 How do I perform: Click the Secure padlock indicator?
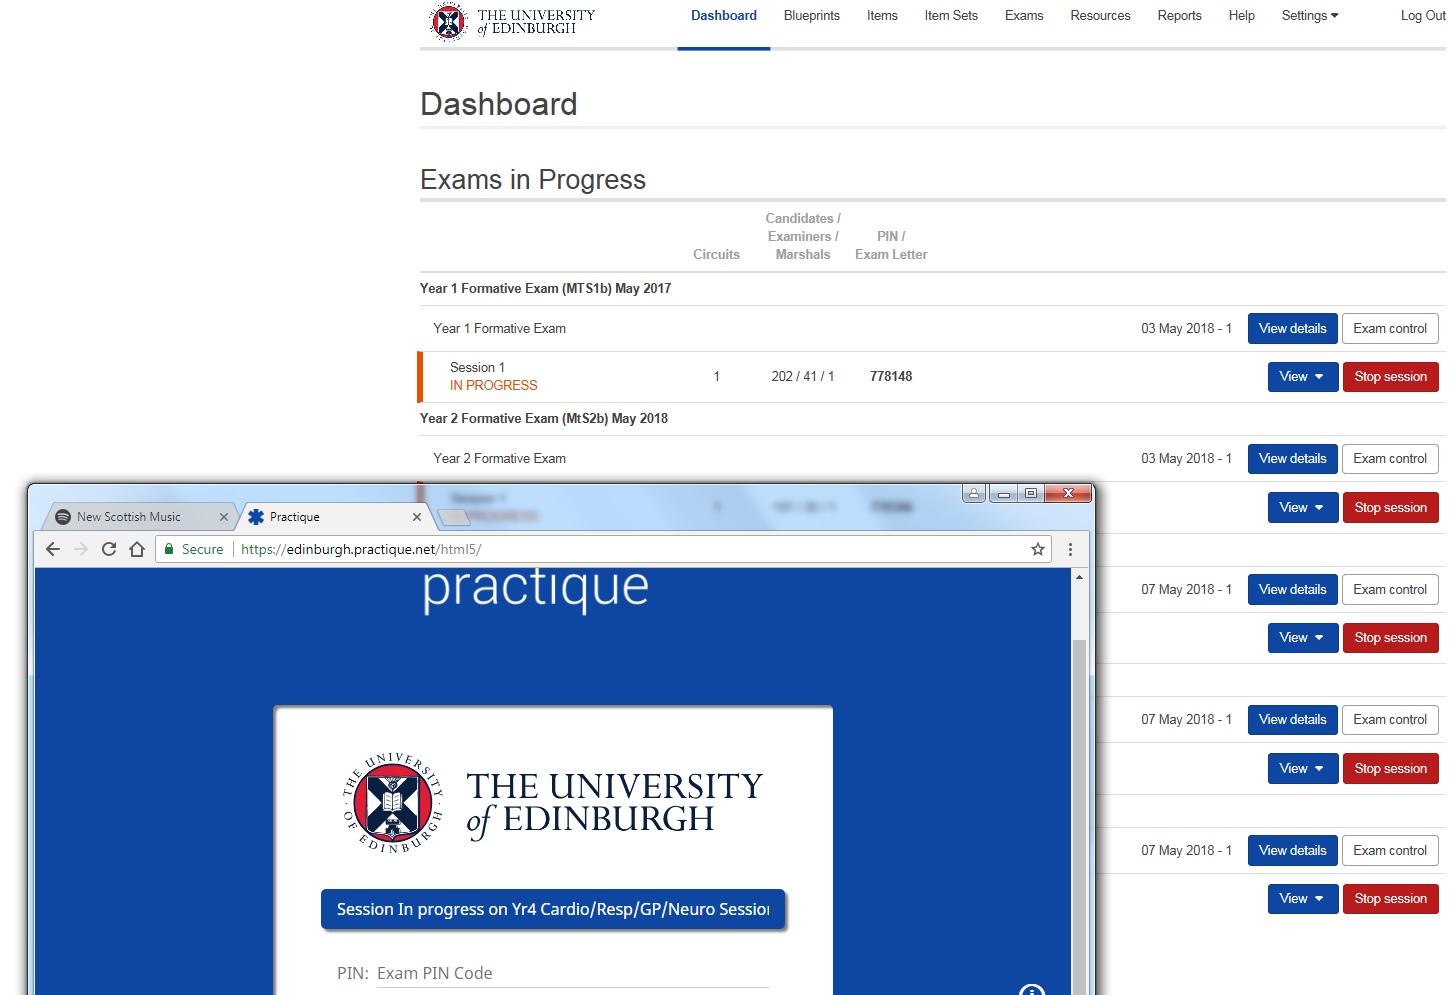point(194,549)
